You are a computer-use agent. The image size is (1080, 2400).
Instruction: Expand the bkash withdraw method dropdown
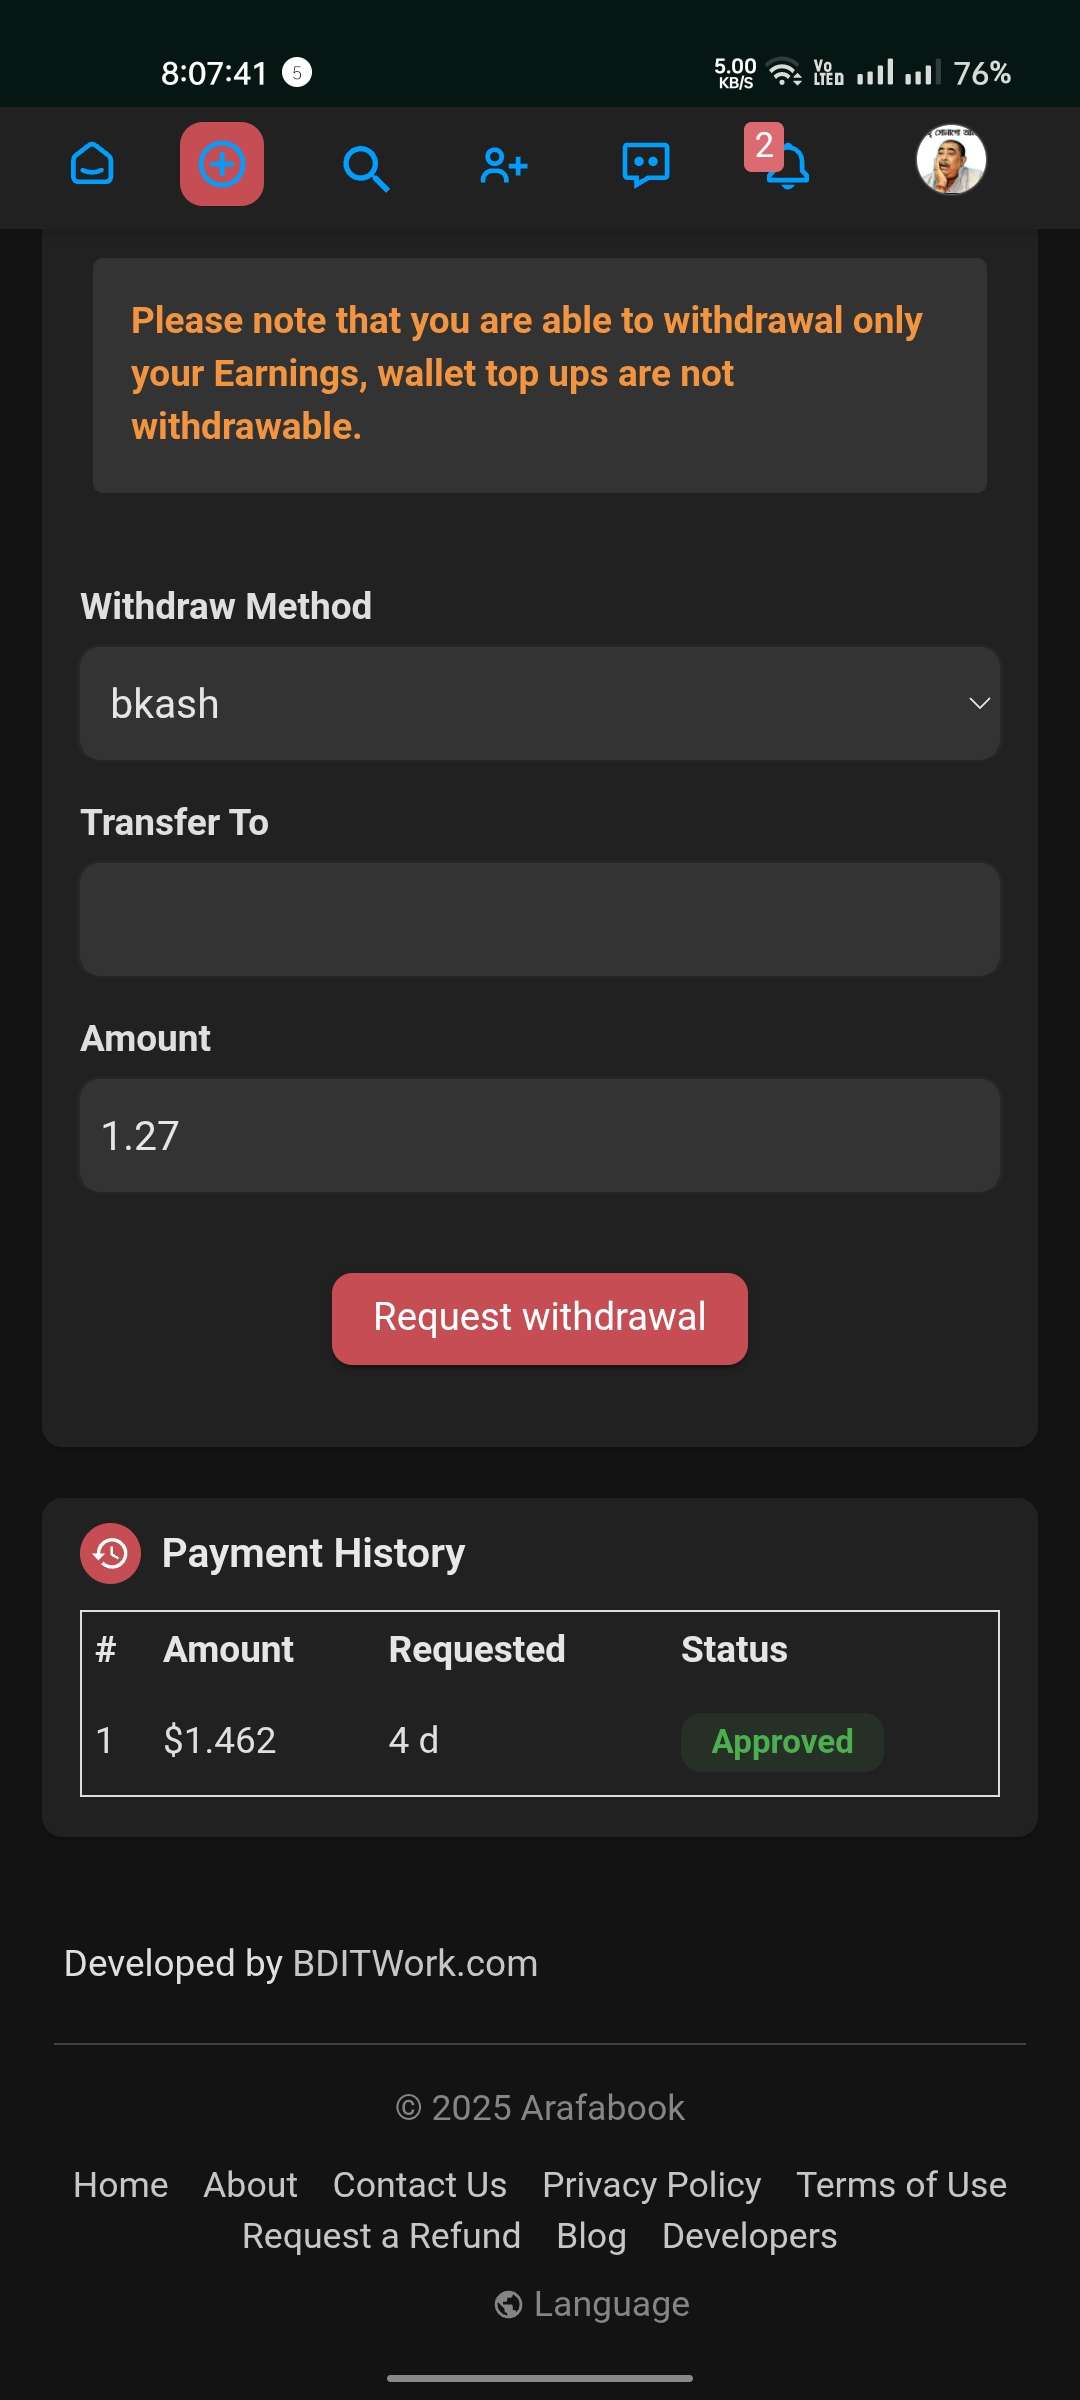(x=540, y=704)
